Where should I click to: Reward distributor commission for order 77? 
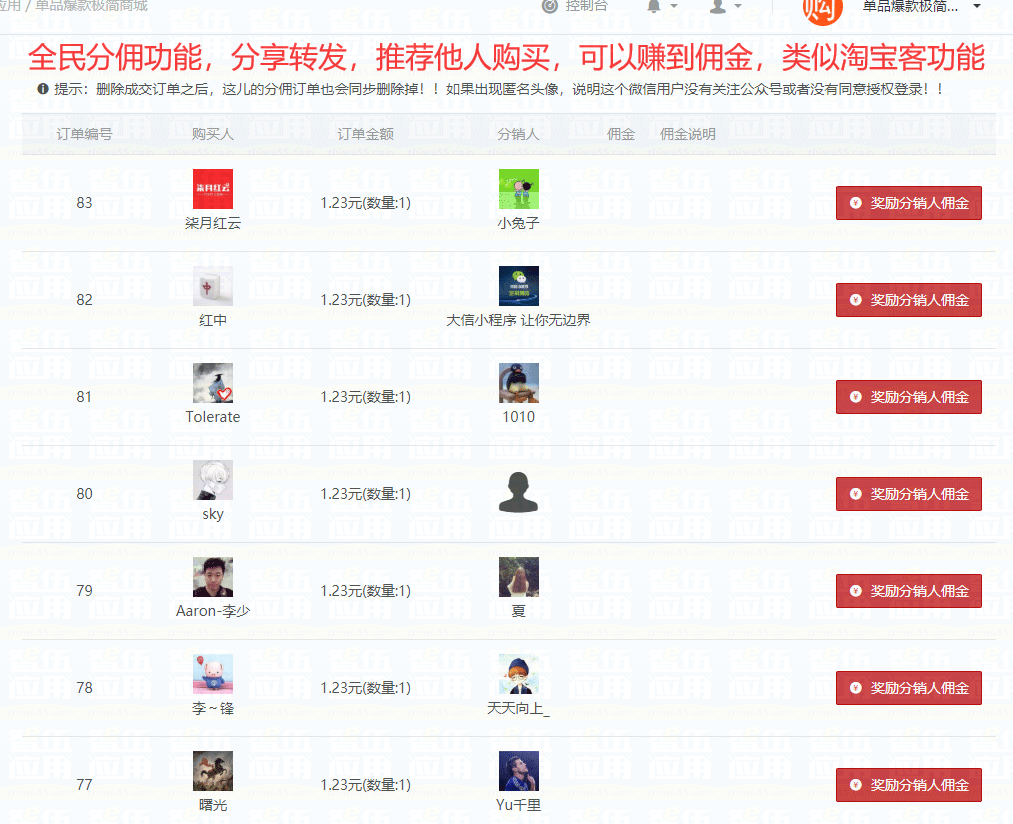[x=908, y=785]
